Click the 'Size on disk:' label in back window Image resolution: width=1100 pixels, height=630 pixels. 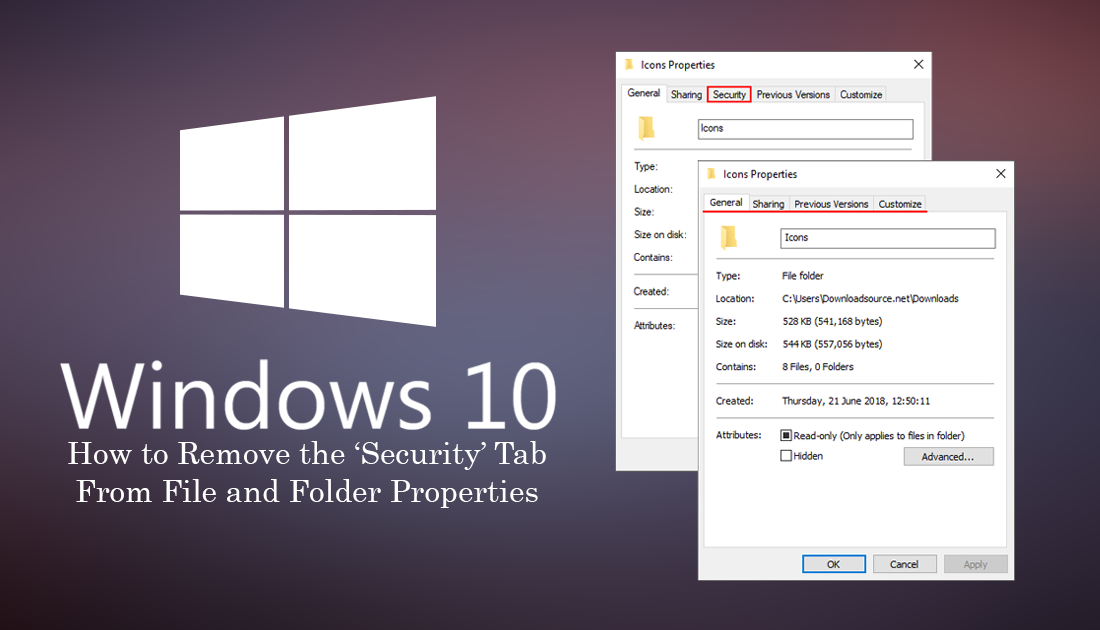pos(660,234)
